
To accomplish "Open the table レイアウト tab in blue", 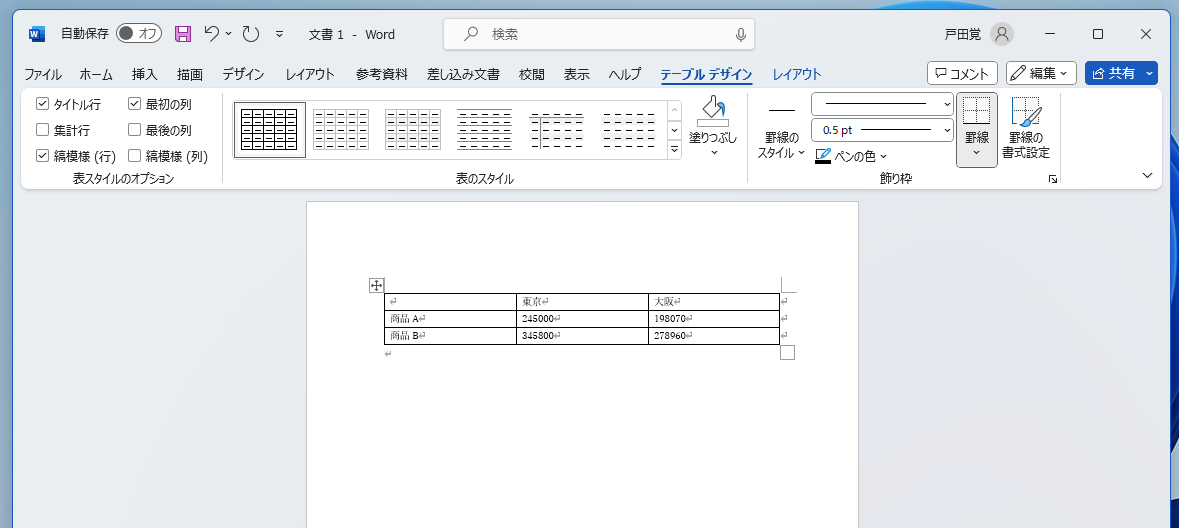I will 797,74.
